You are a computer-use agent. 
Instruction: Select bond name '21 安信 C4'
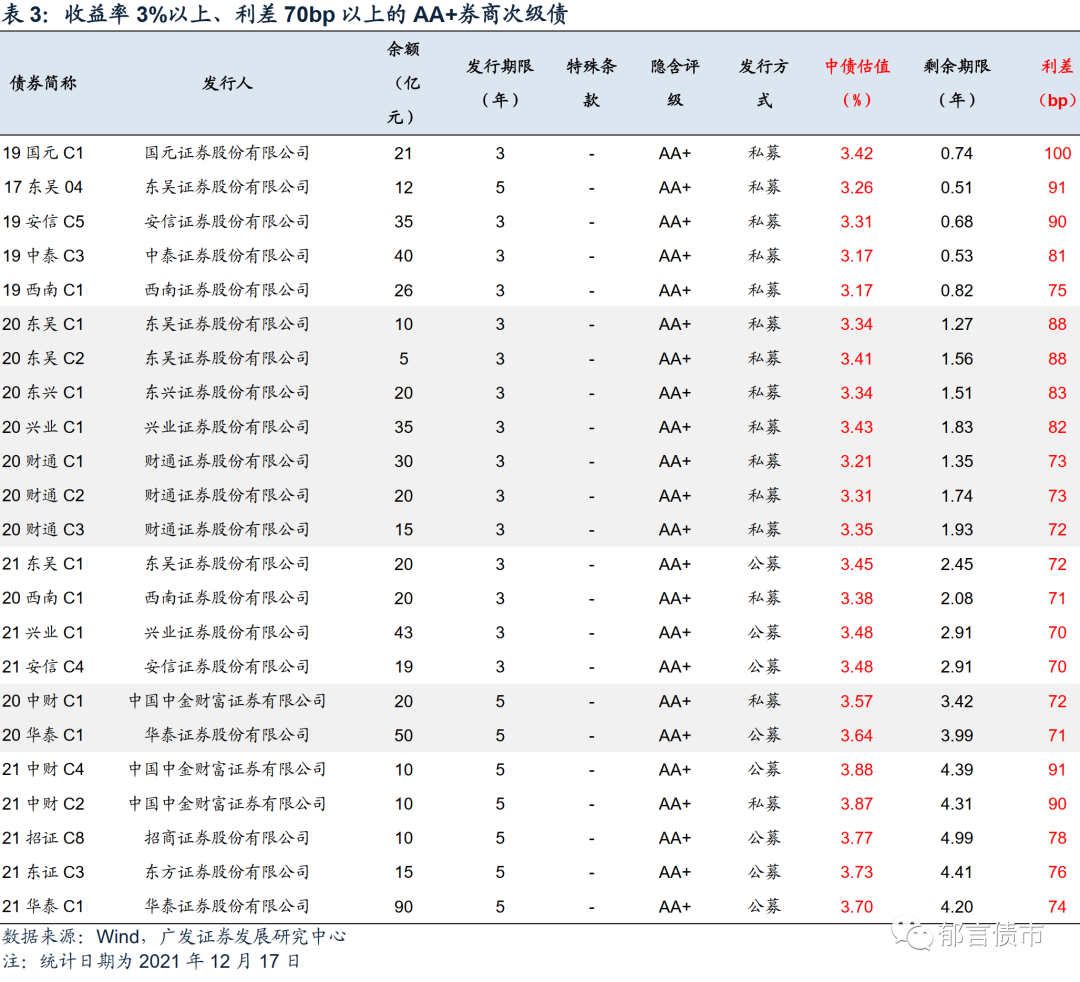pos(43,667)
